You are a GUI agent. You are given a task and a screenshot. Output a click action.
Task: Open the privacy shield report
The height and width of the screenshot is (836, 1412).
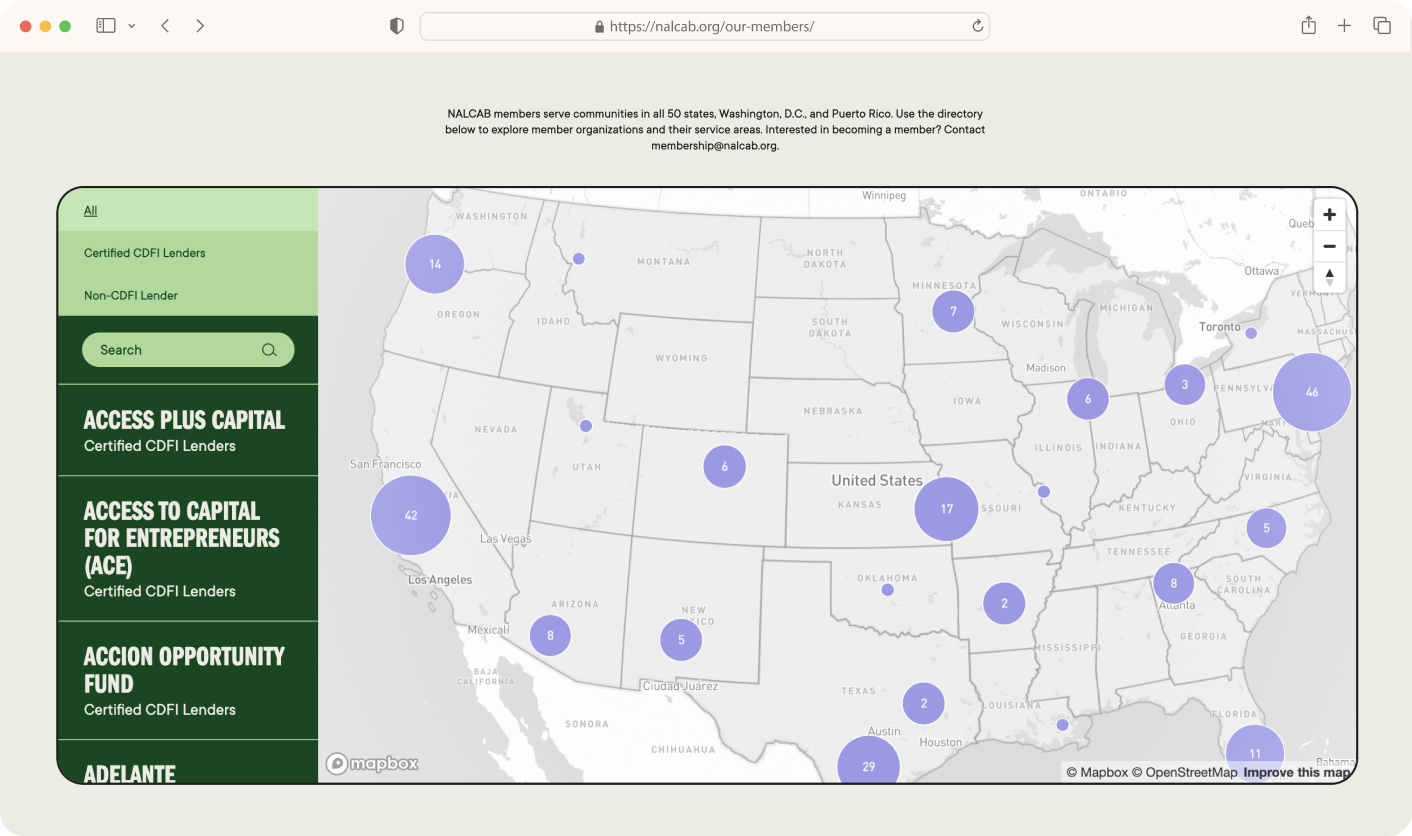(x=397, y=26)
